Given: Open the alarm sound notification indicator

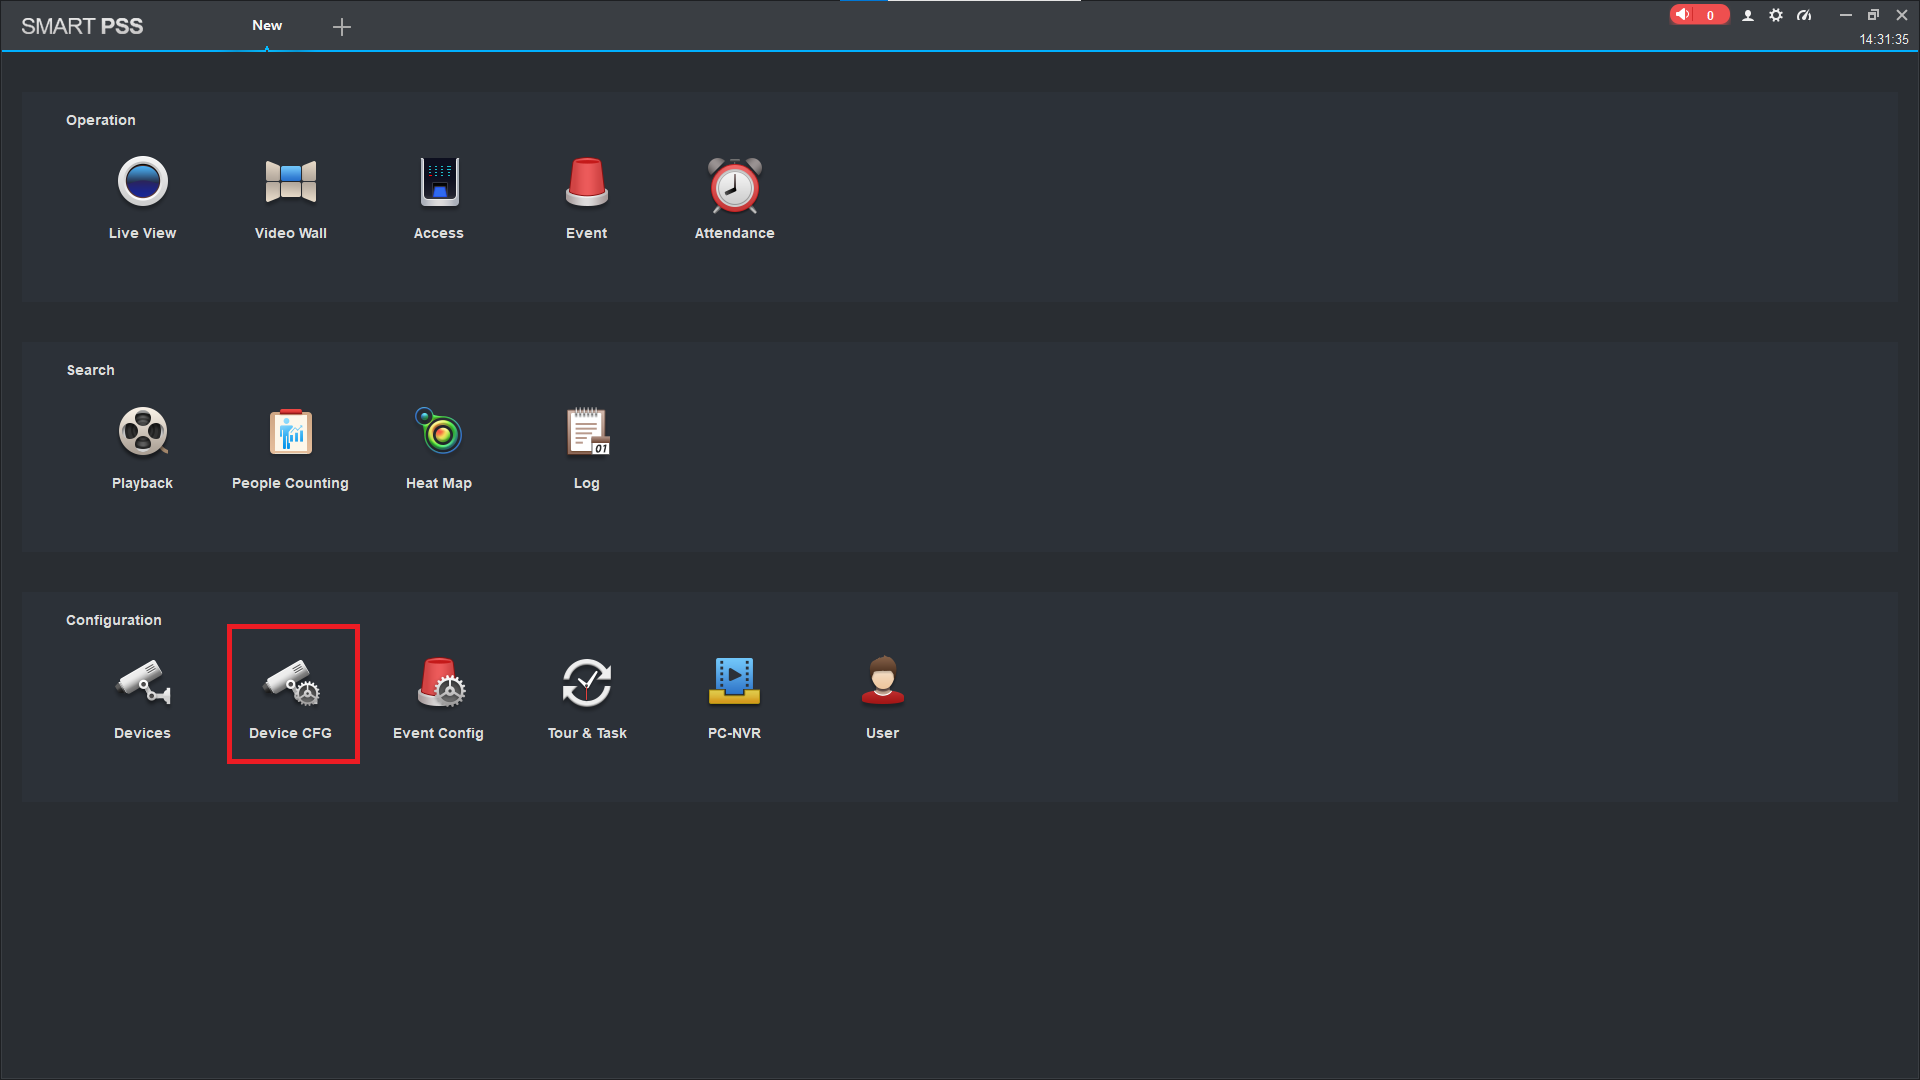Looking at the screenshot, I should point(1699,15).
